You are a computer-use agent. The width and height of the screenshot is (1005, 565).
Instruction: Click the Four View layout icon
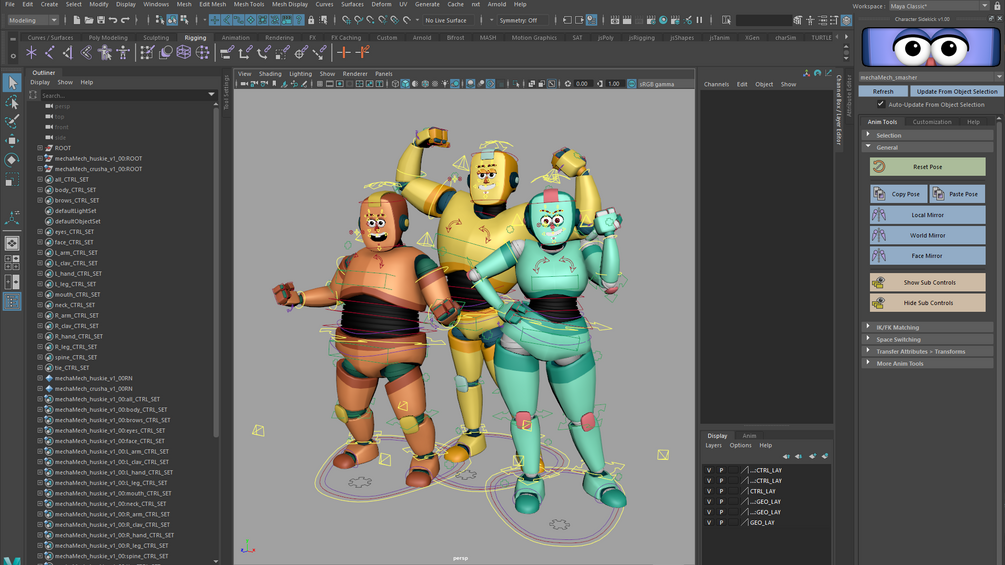(12, 262)
